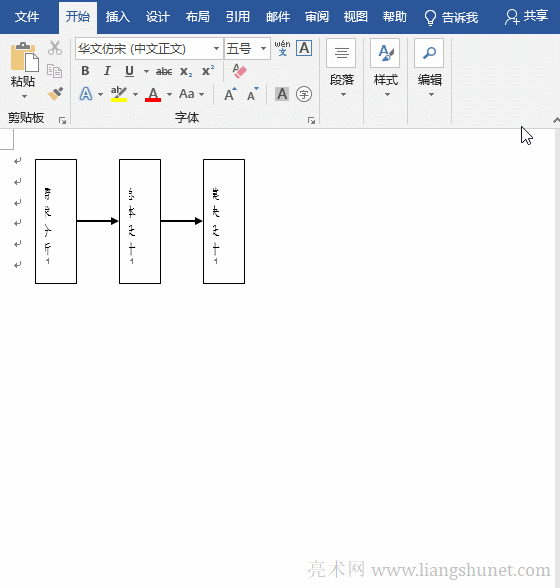Image resolution: width=560 pixels, height=588 pixels.
Task: Click Increase Font Size icon
Action: [230, 94]
